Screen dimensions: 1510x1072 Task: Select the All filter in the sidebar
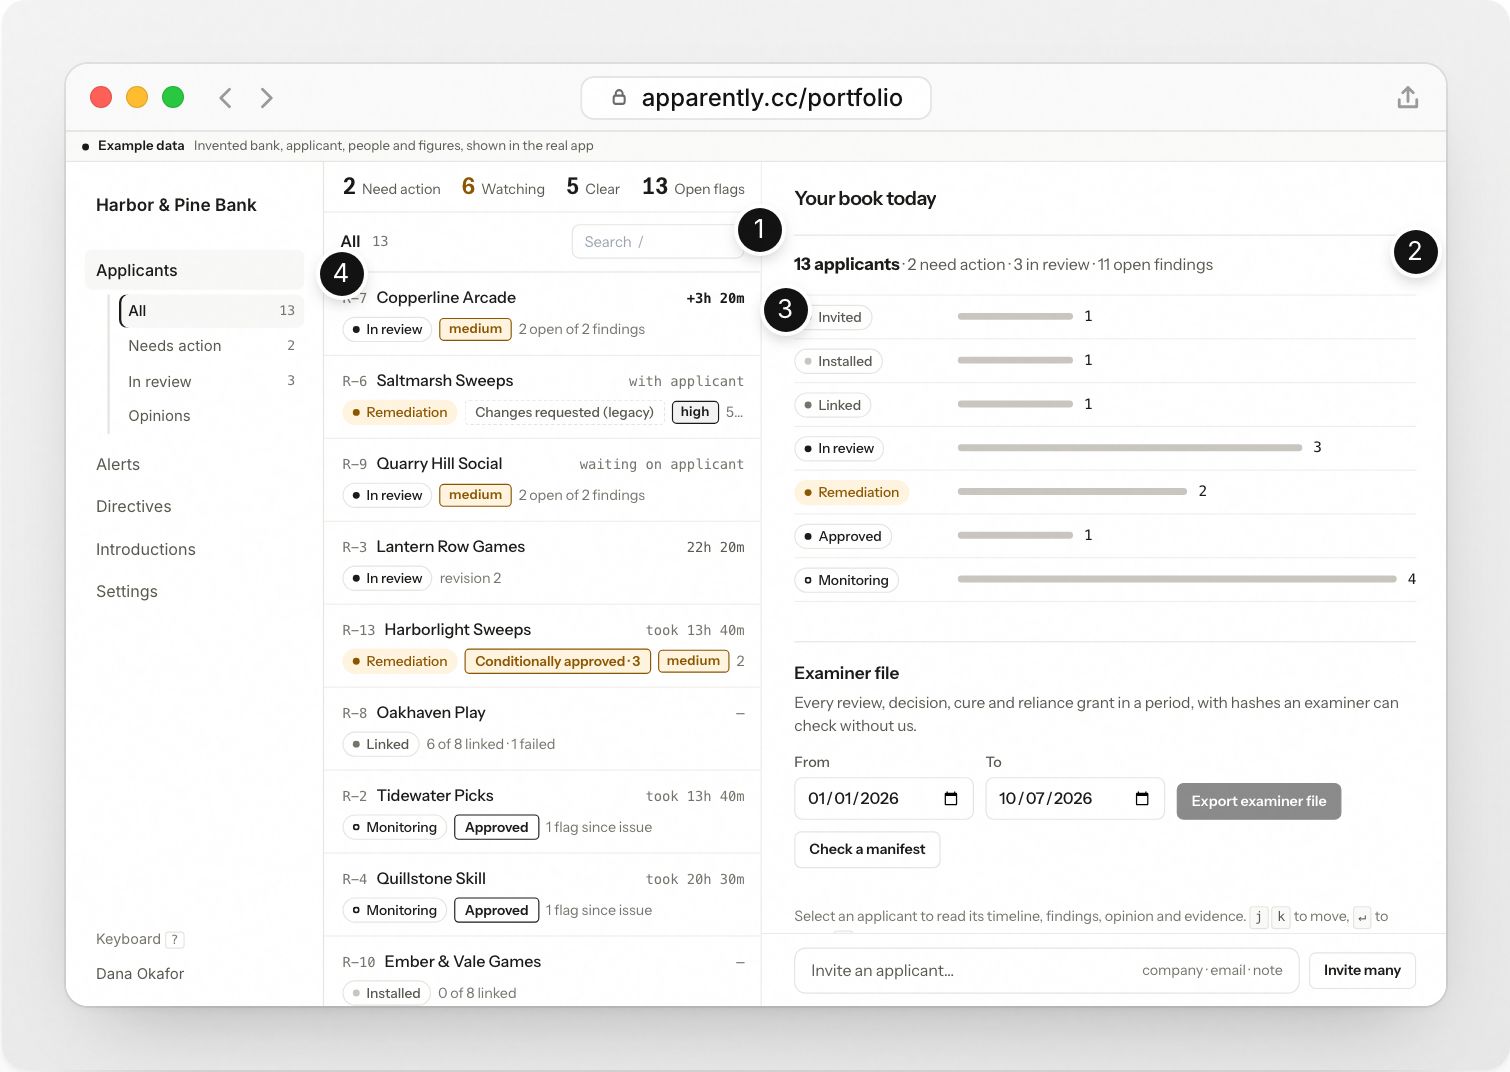point(211,311)
